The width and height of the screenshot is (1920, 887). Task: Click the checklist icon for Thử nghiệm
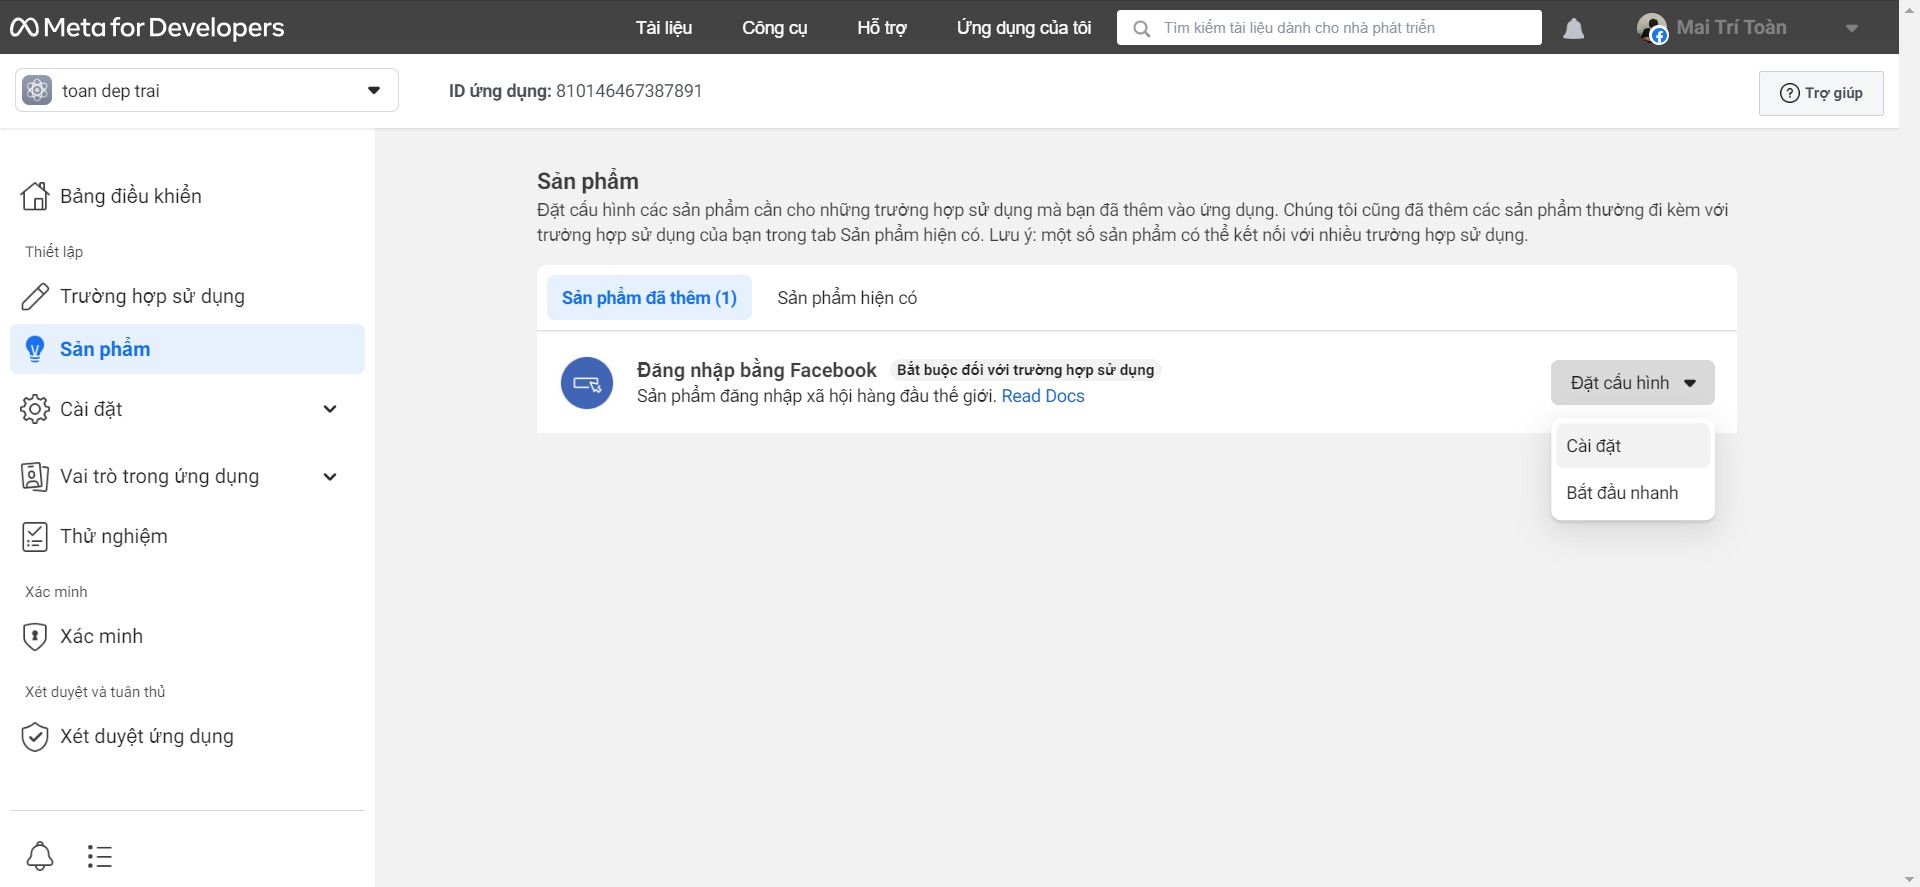coord(35,536)
